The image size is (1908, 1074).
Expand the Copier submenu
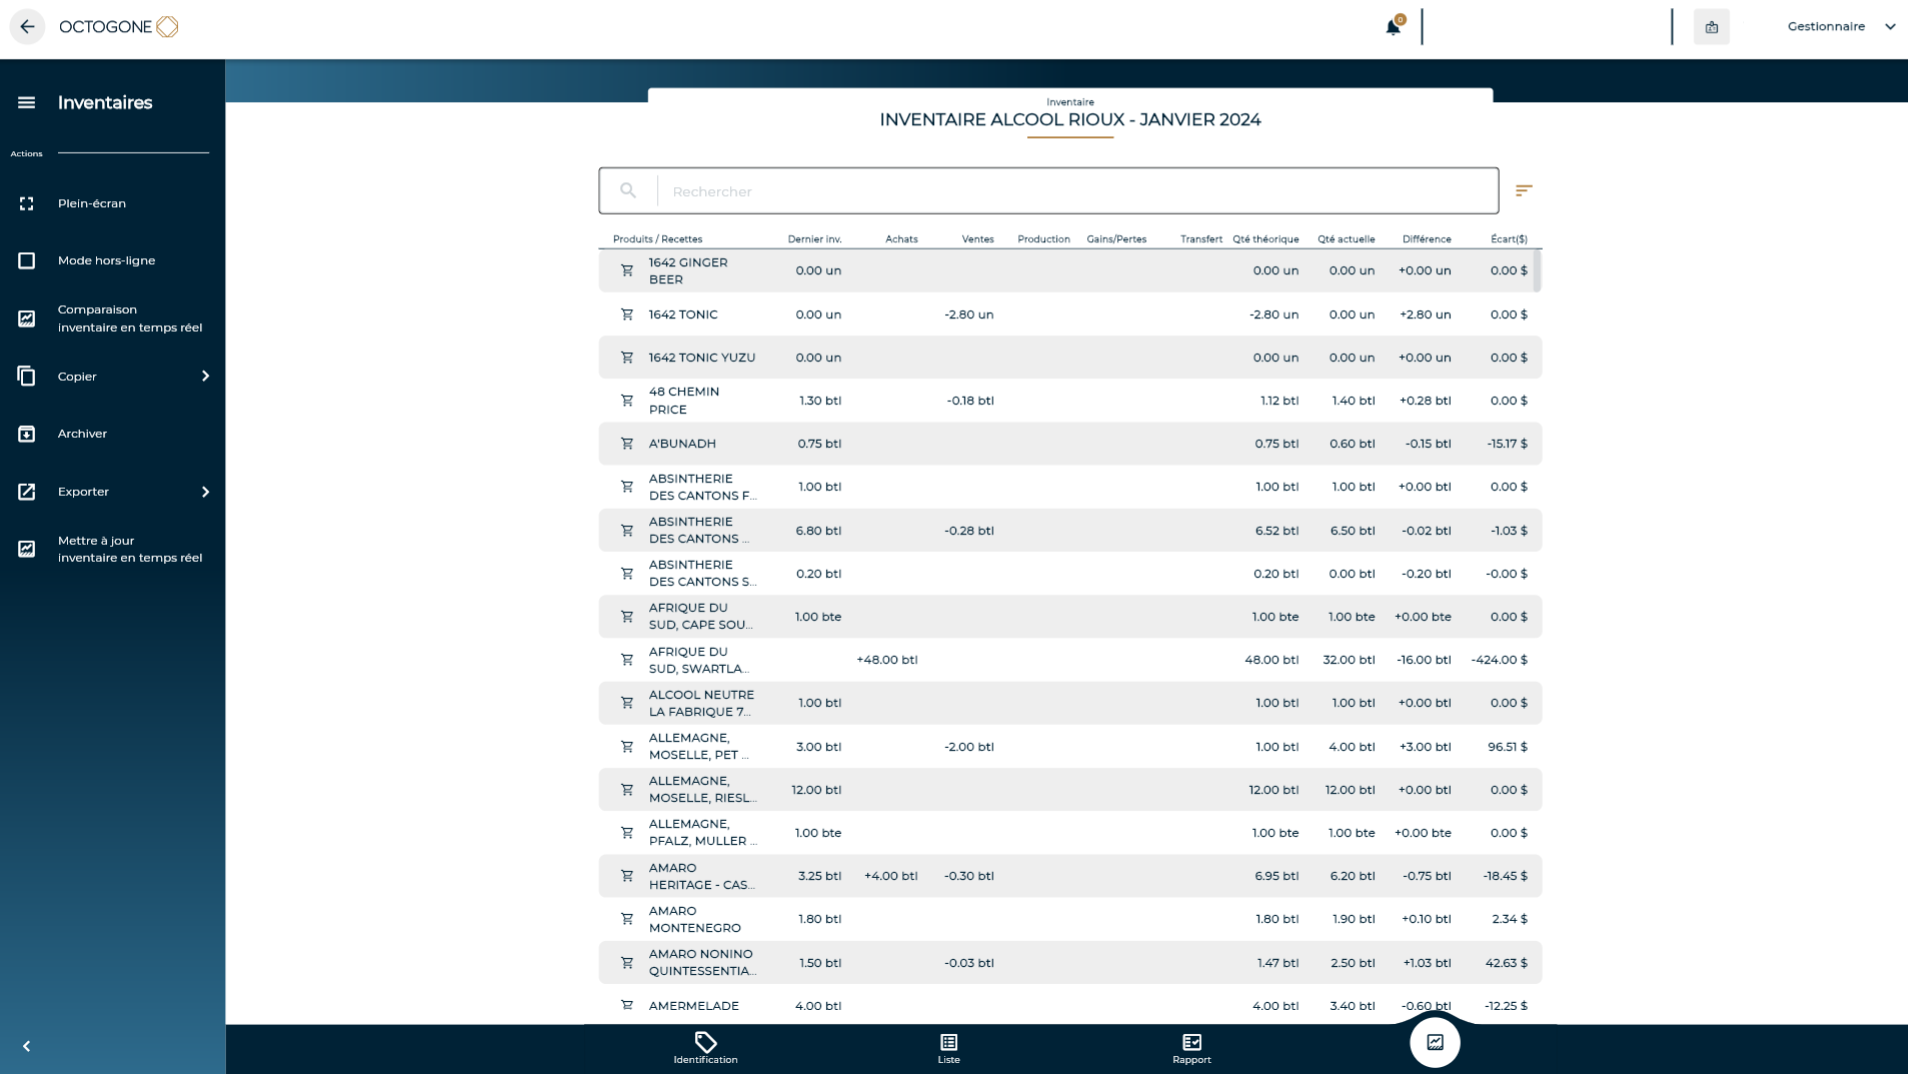pos(112,376)
